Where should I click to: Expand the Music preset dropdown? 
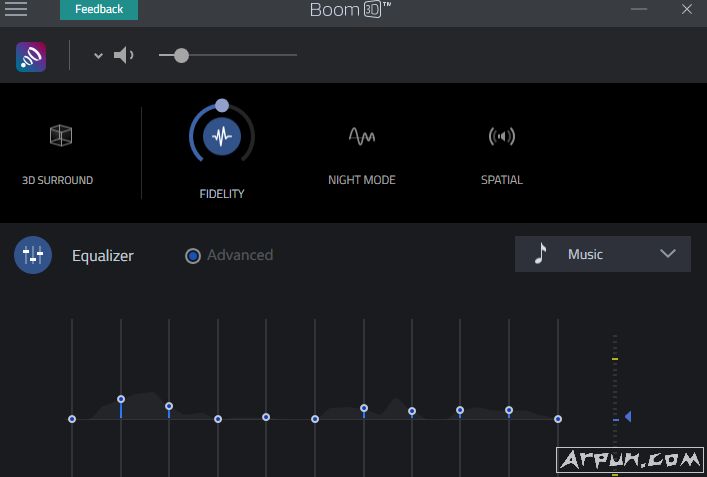click(602, 254)
